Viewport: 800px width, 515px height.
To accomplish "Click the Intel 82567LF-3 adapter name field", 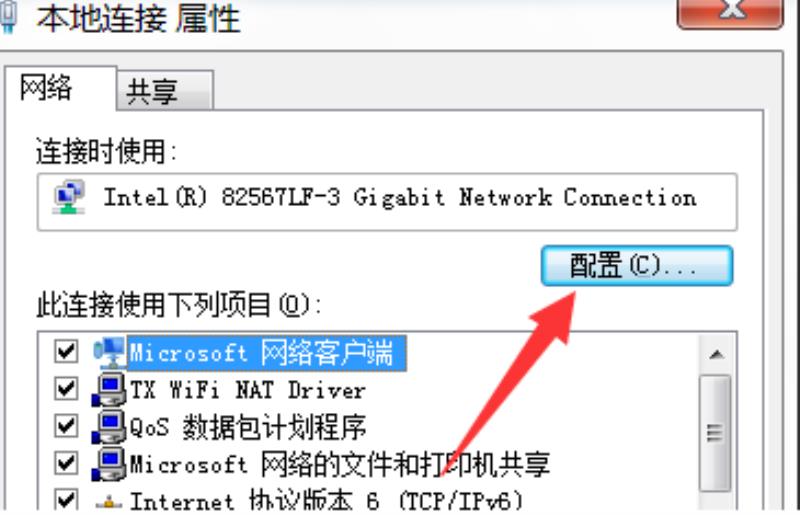I will point(387,202).
